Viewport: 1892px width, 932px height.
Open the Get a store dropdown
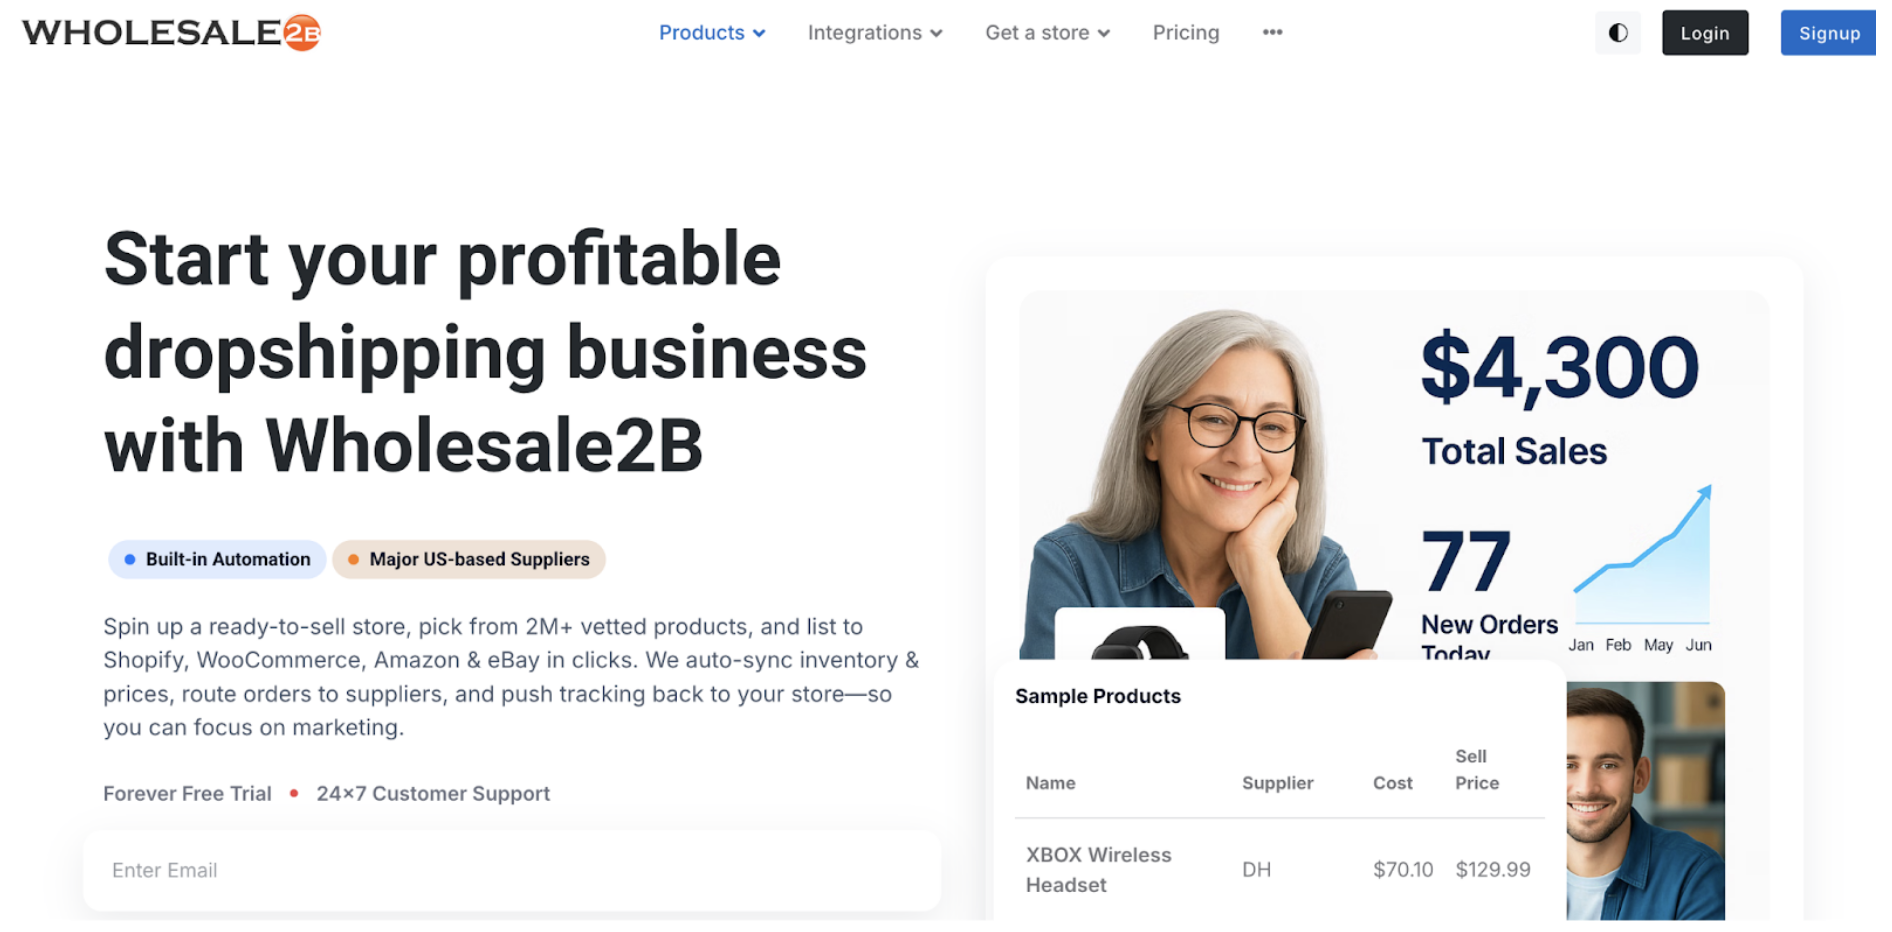pos(1038,32)
